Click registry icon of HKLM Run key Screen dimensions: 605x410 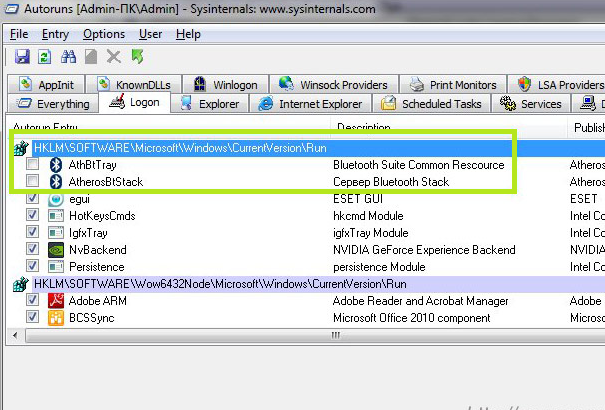21,148
